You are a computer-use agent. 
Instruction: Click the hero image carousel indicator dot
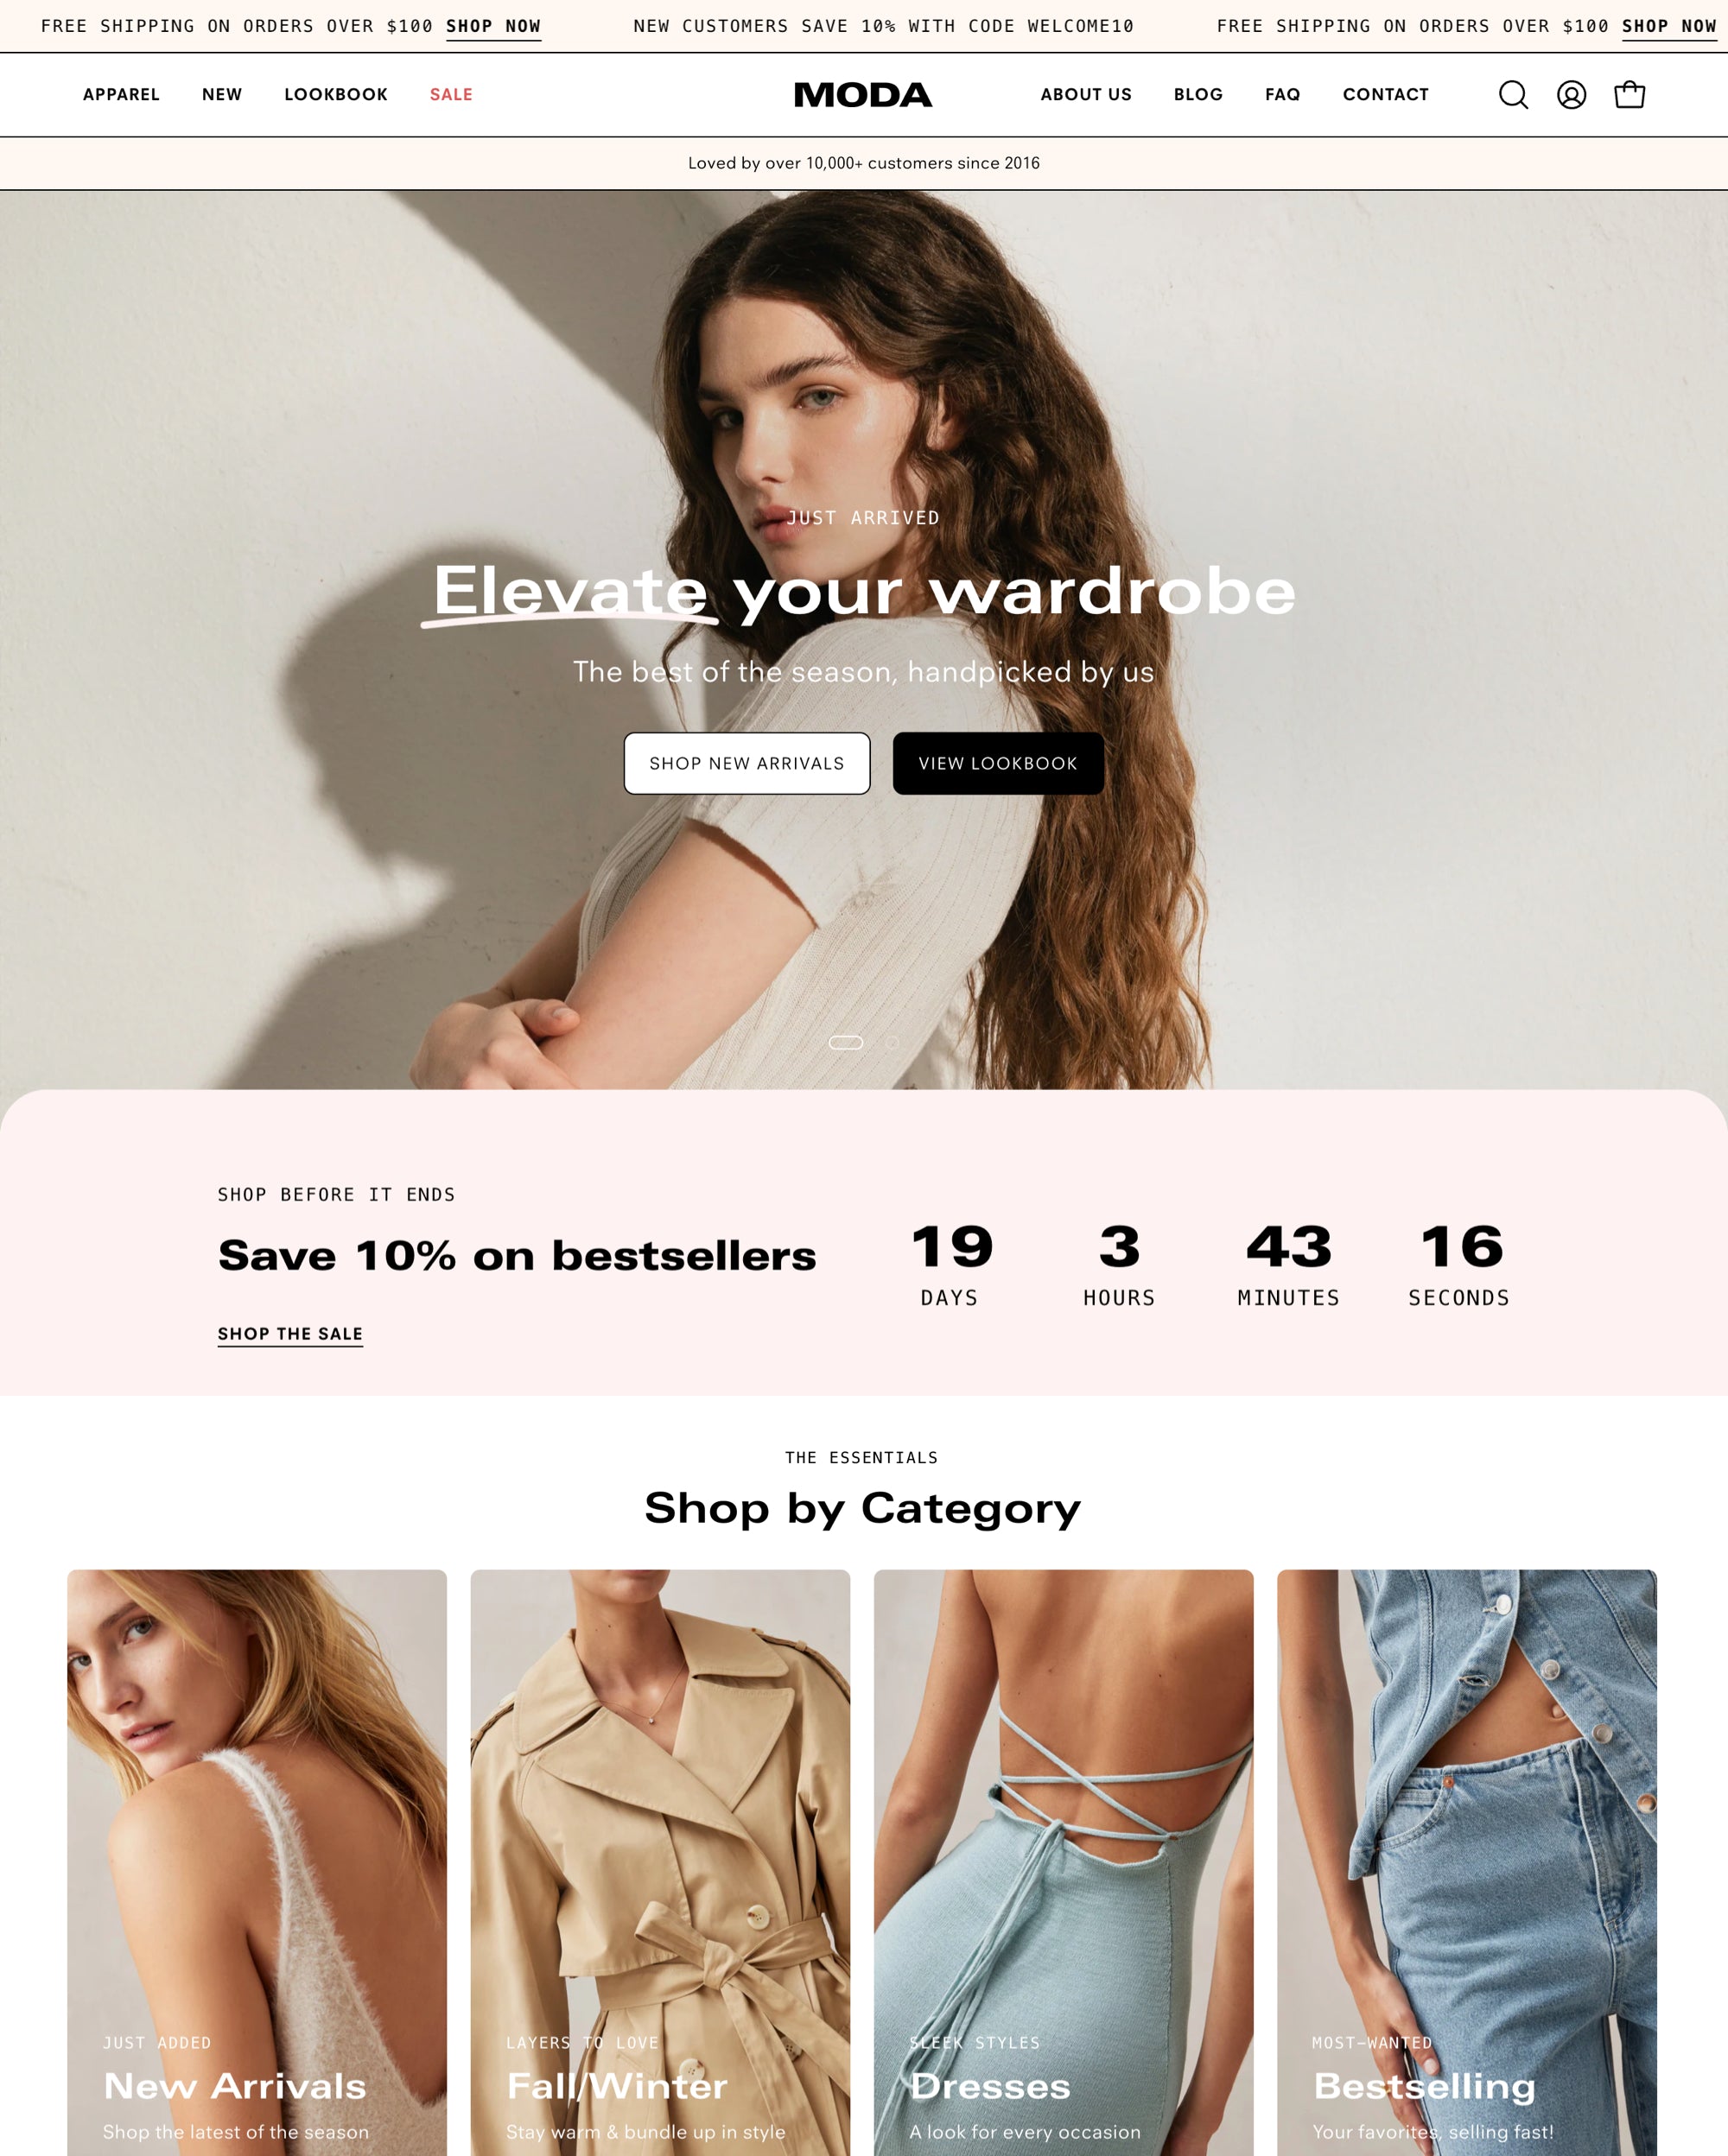[898, 1043]
